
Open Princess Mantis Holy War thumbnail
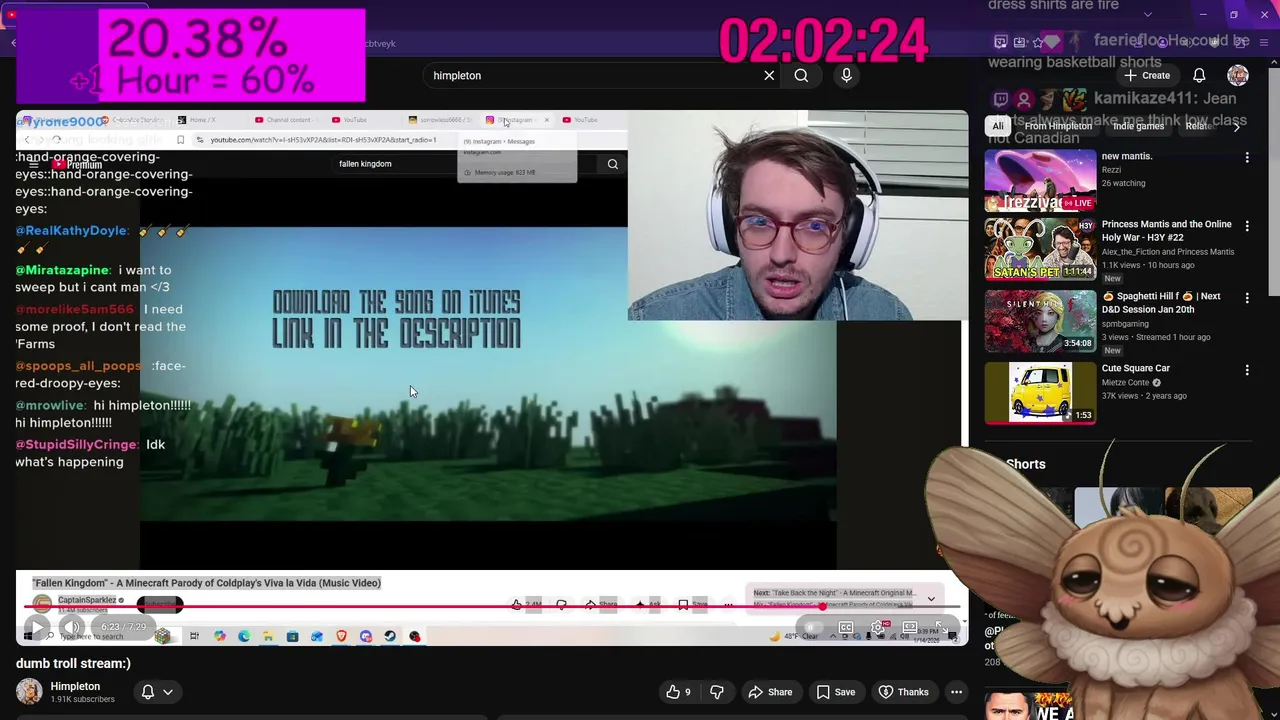click(1040, 249)
